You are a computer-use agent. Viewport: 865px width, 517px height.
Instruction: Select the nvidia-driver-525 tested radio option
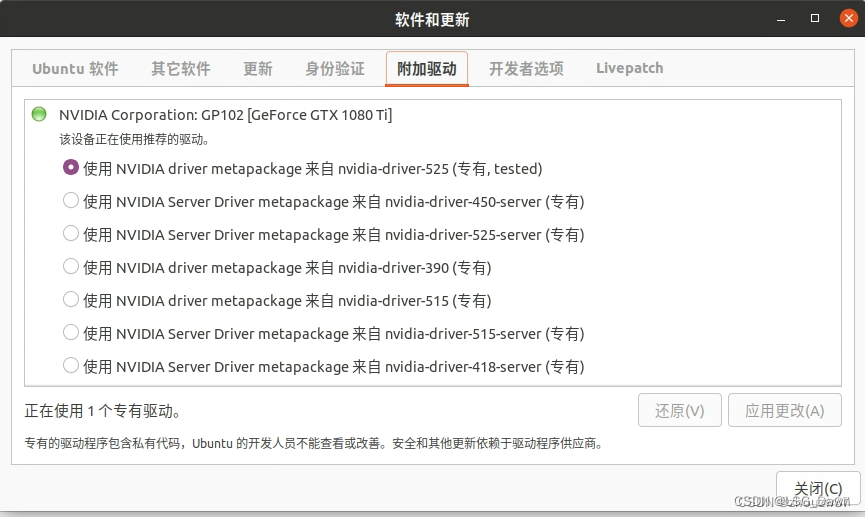coord(71,167)
